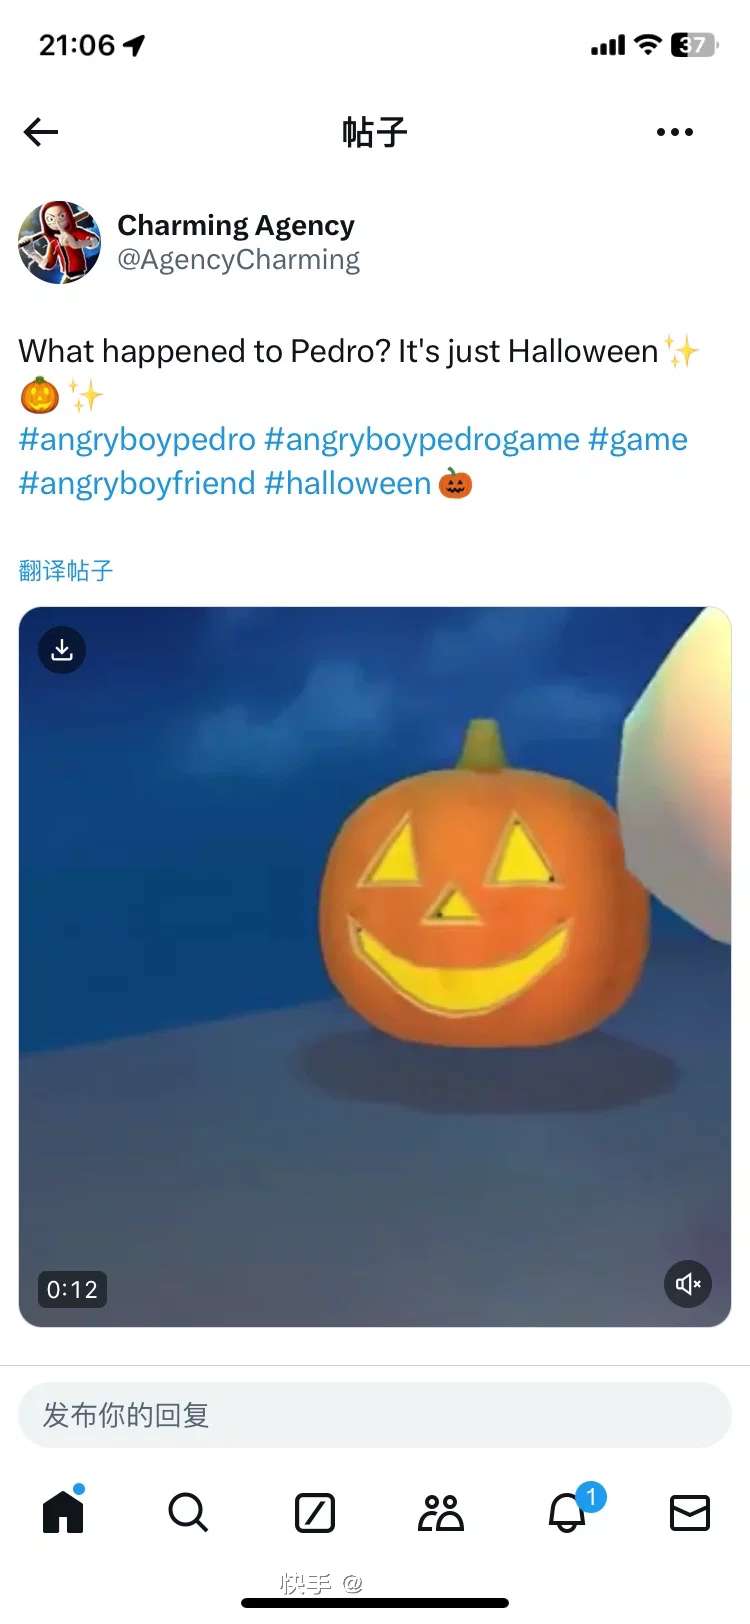
Task: Open the three-dot more options menu
Action: pyautogui.click(x=675, y=132)
